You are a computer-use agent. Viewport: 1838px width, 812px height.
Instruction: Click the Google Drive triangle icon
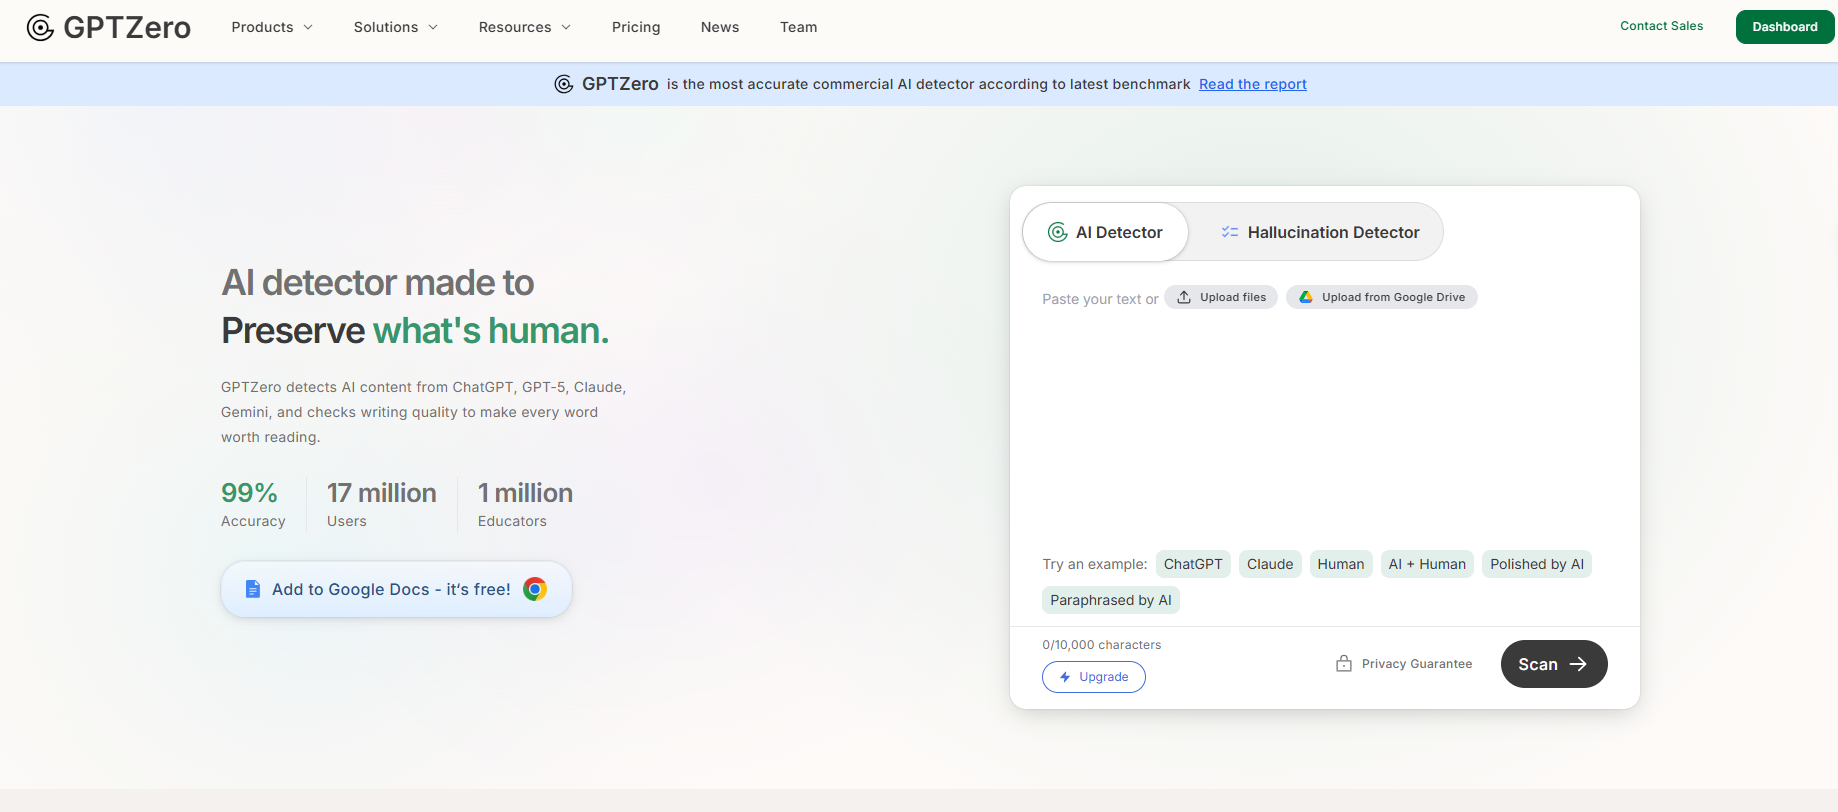[x=1306, y=297]
